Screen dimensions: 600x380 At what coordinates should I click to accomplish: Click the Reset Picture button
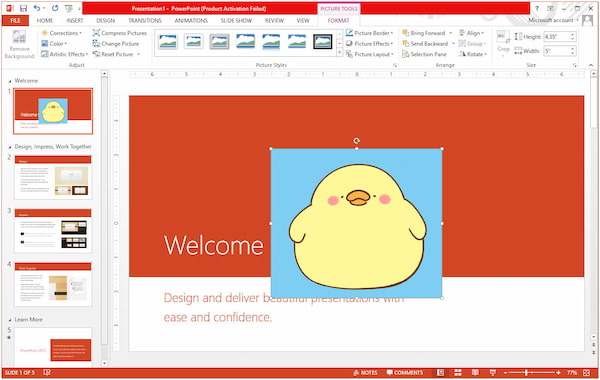point(113,54)
